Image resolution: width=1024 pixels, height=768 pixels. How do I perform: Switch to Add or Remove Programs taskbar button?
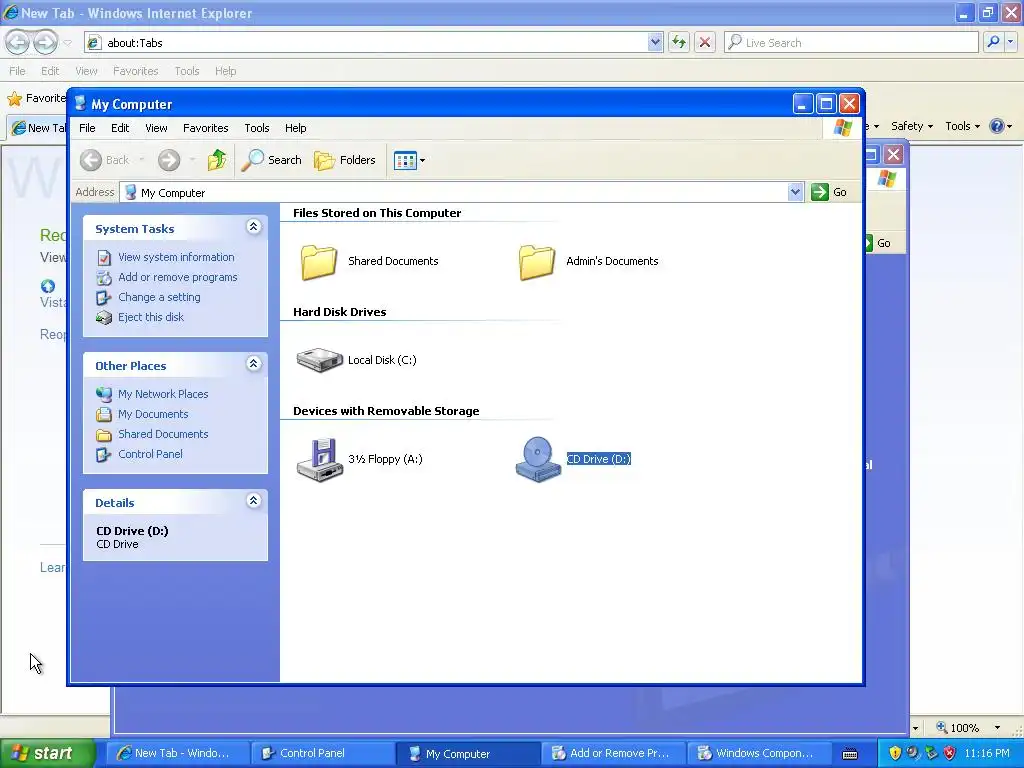pyautogui.click(x=613, y=753)
